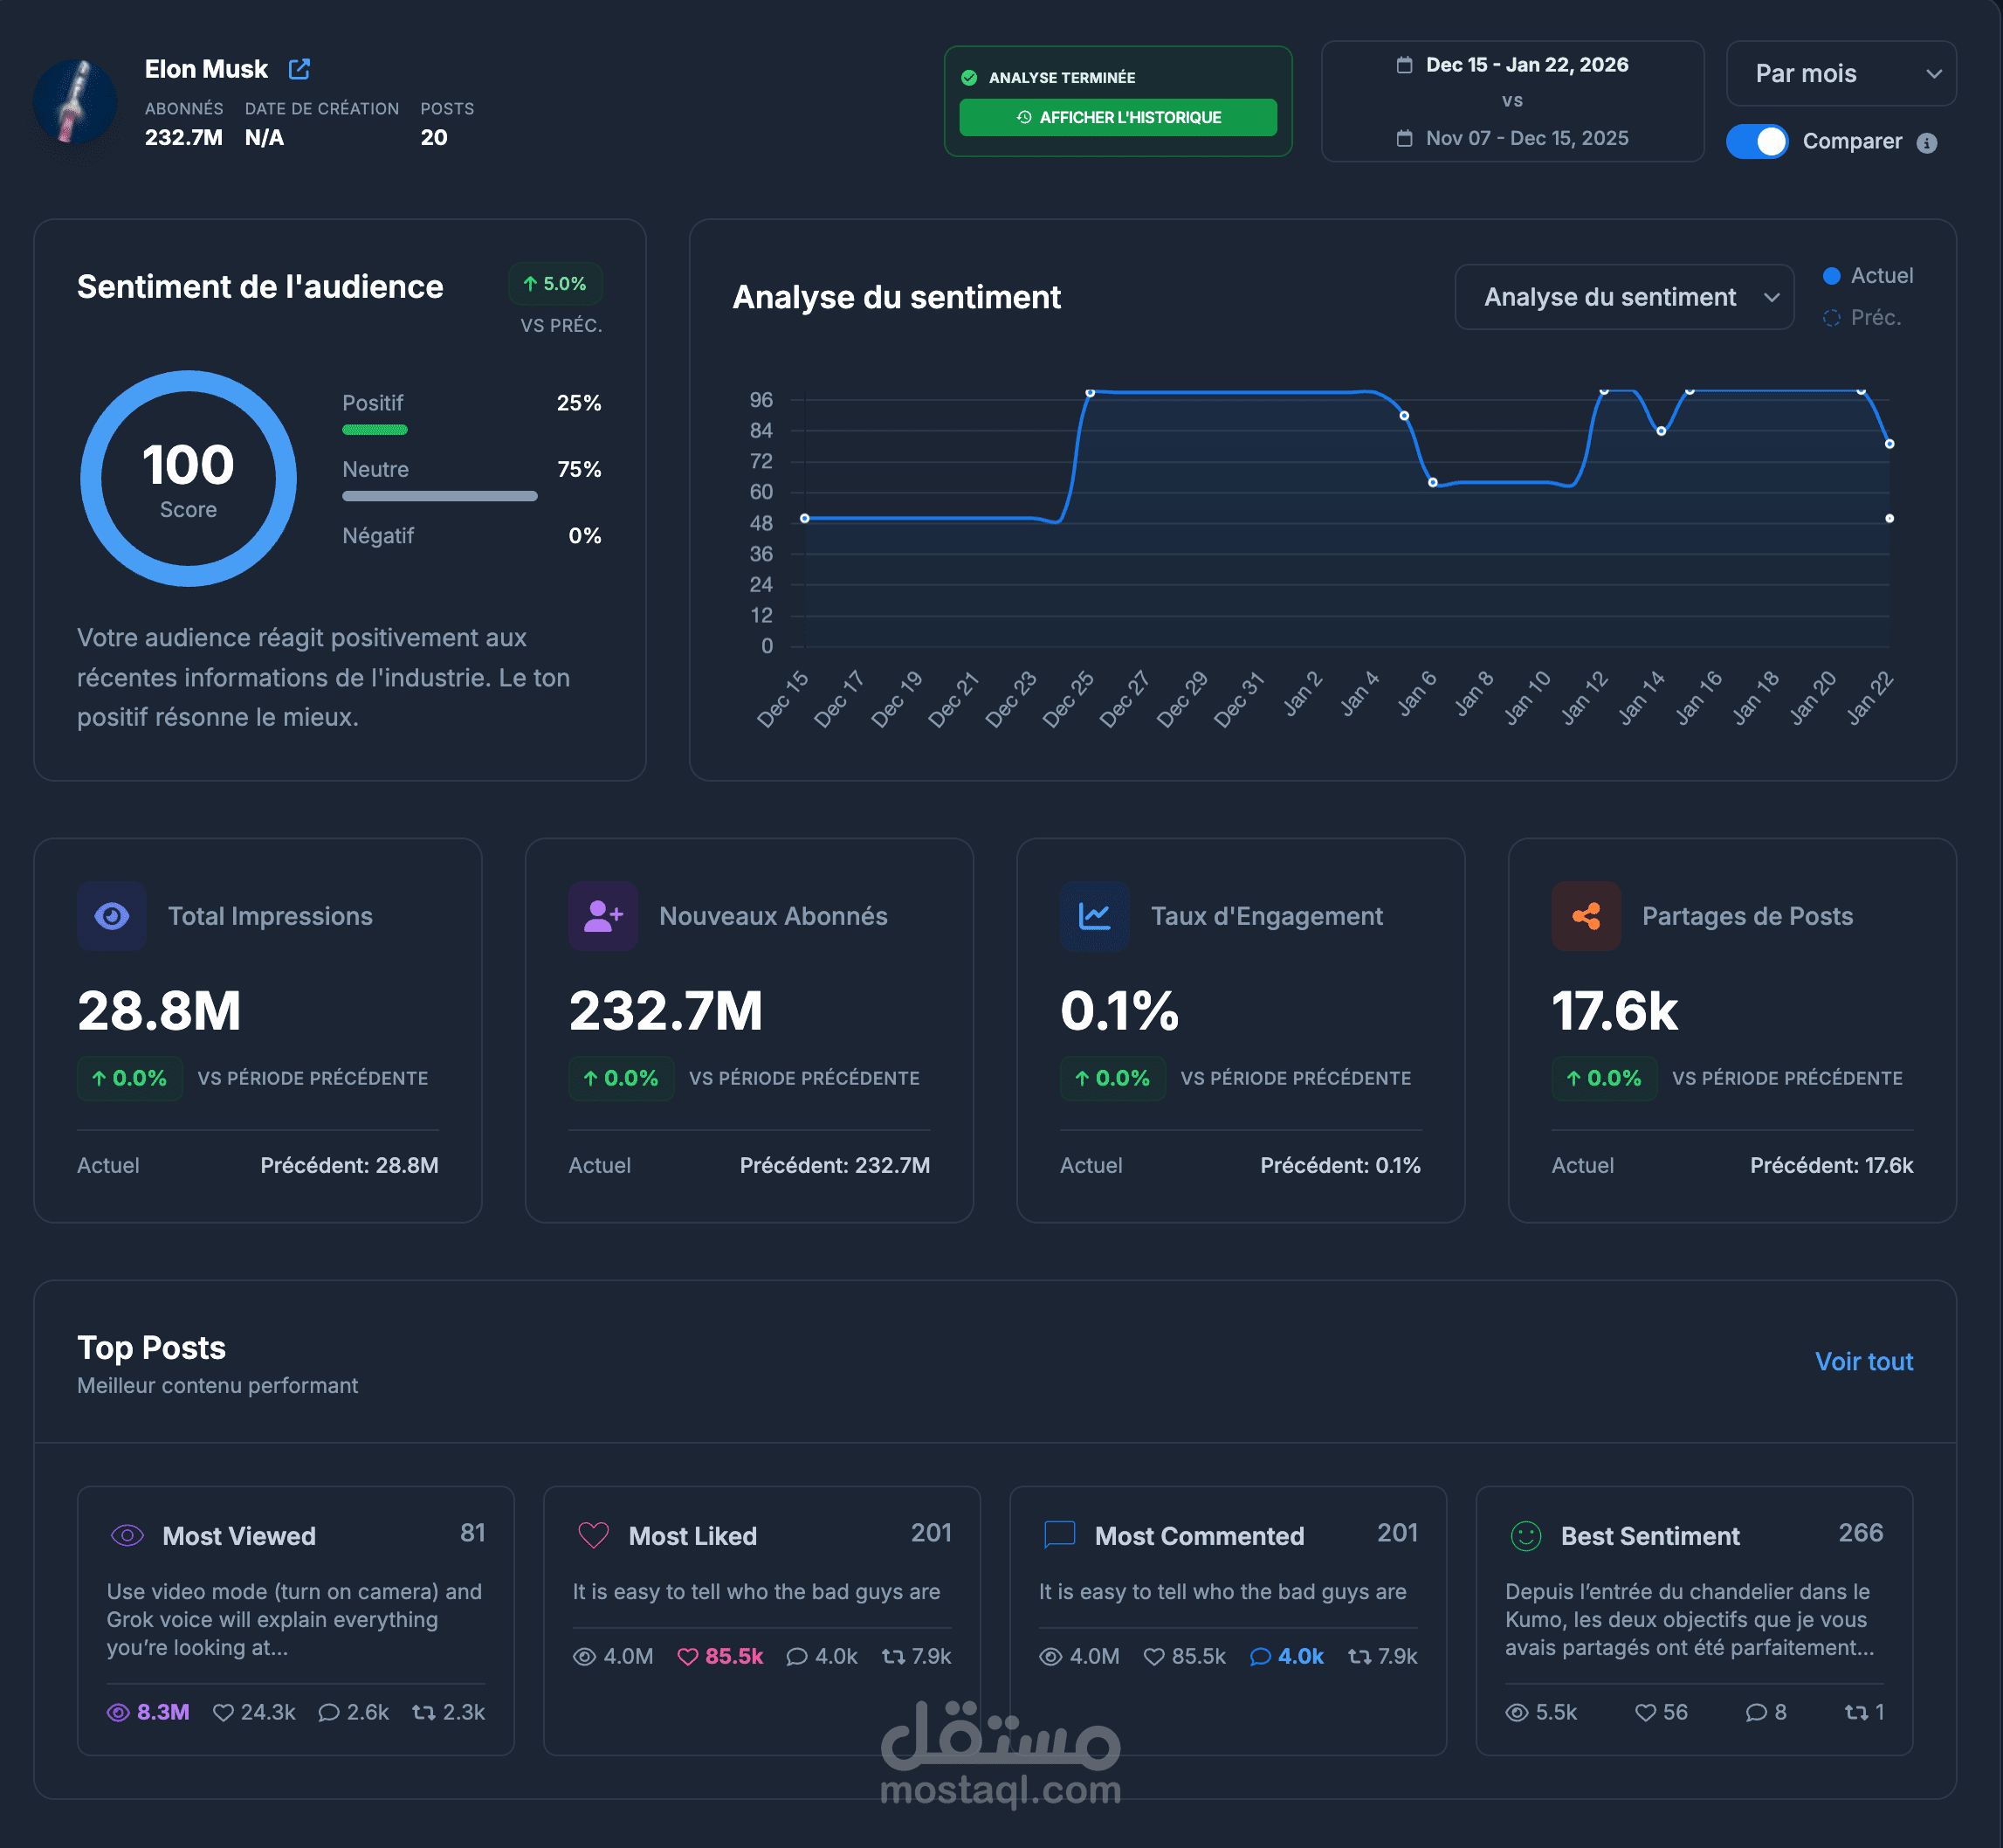
Task: Click Afficher l'historique button
Action: coord(1118,117)
